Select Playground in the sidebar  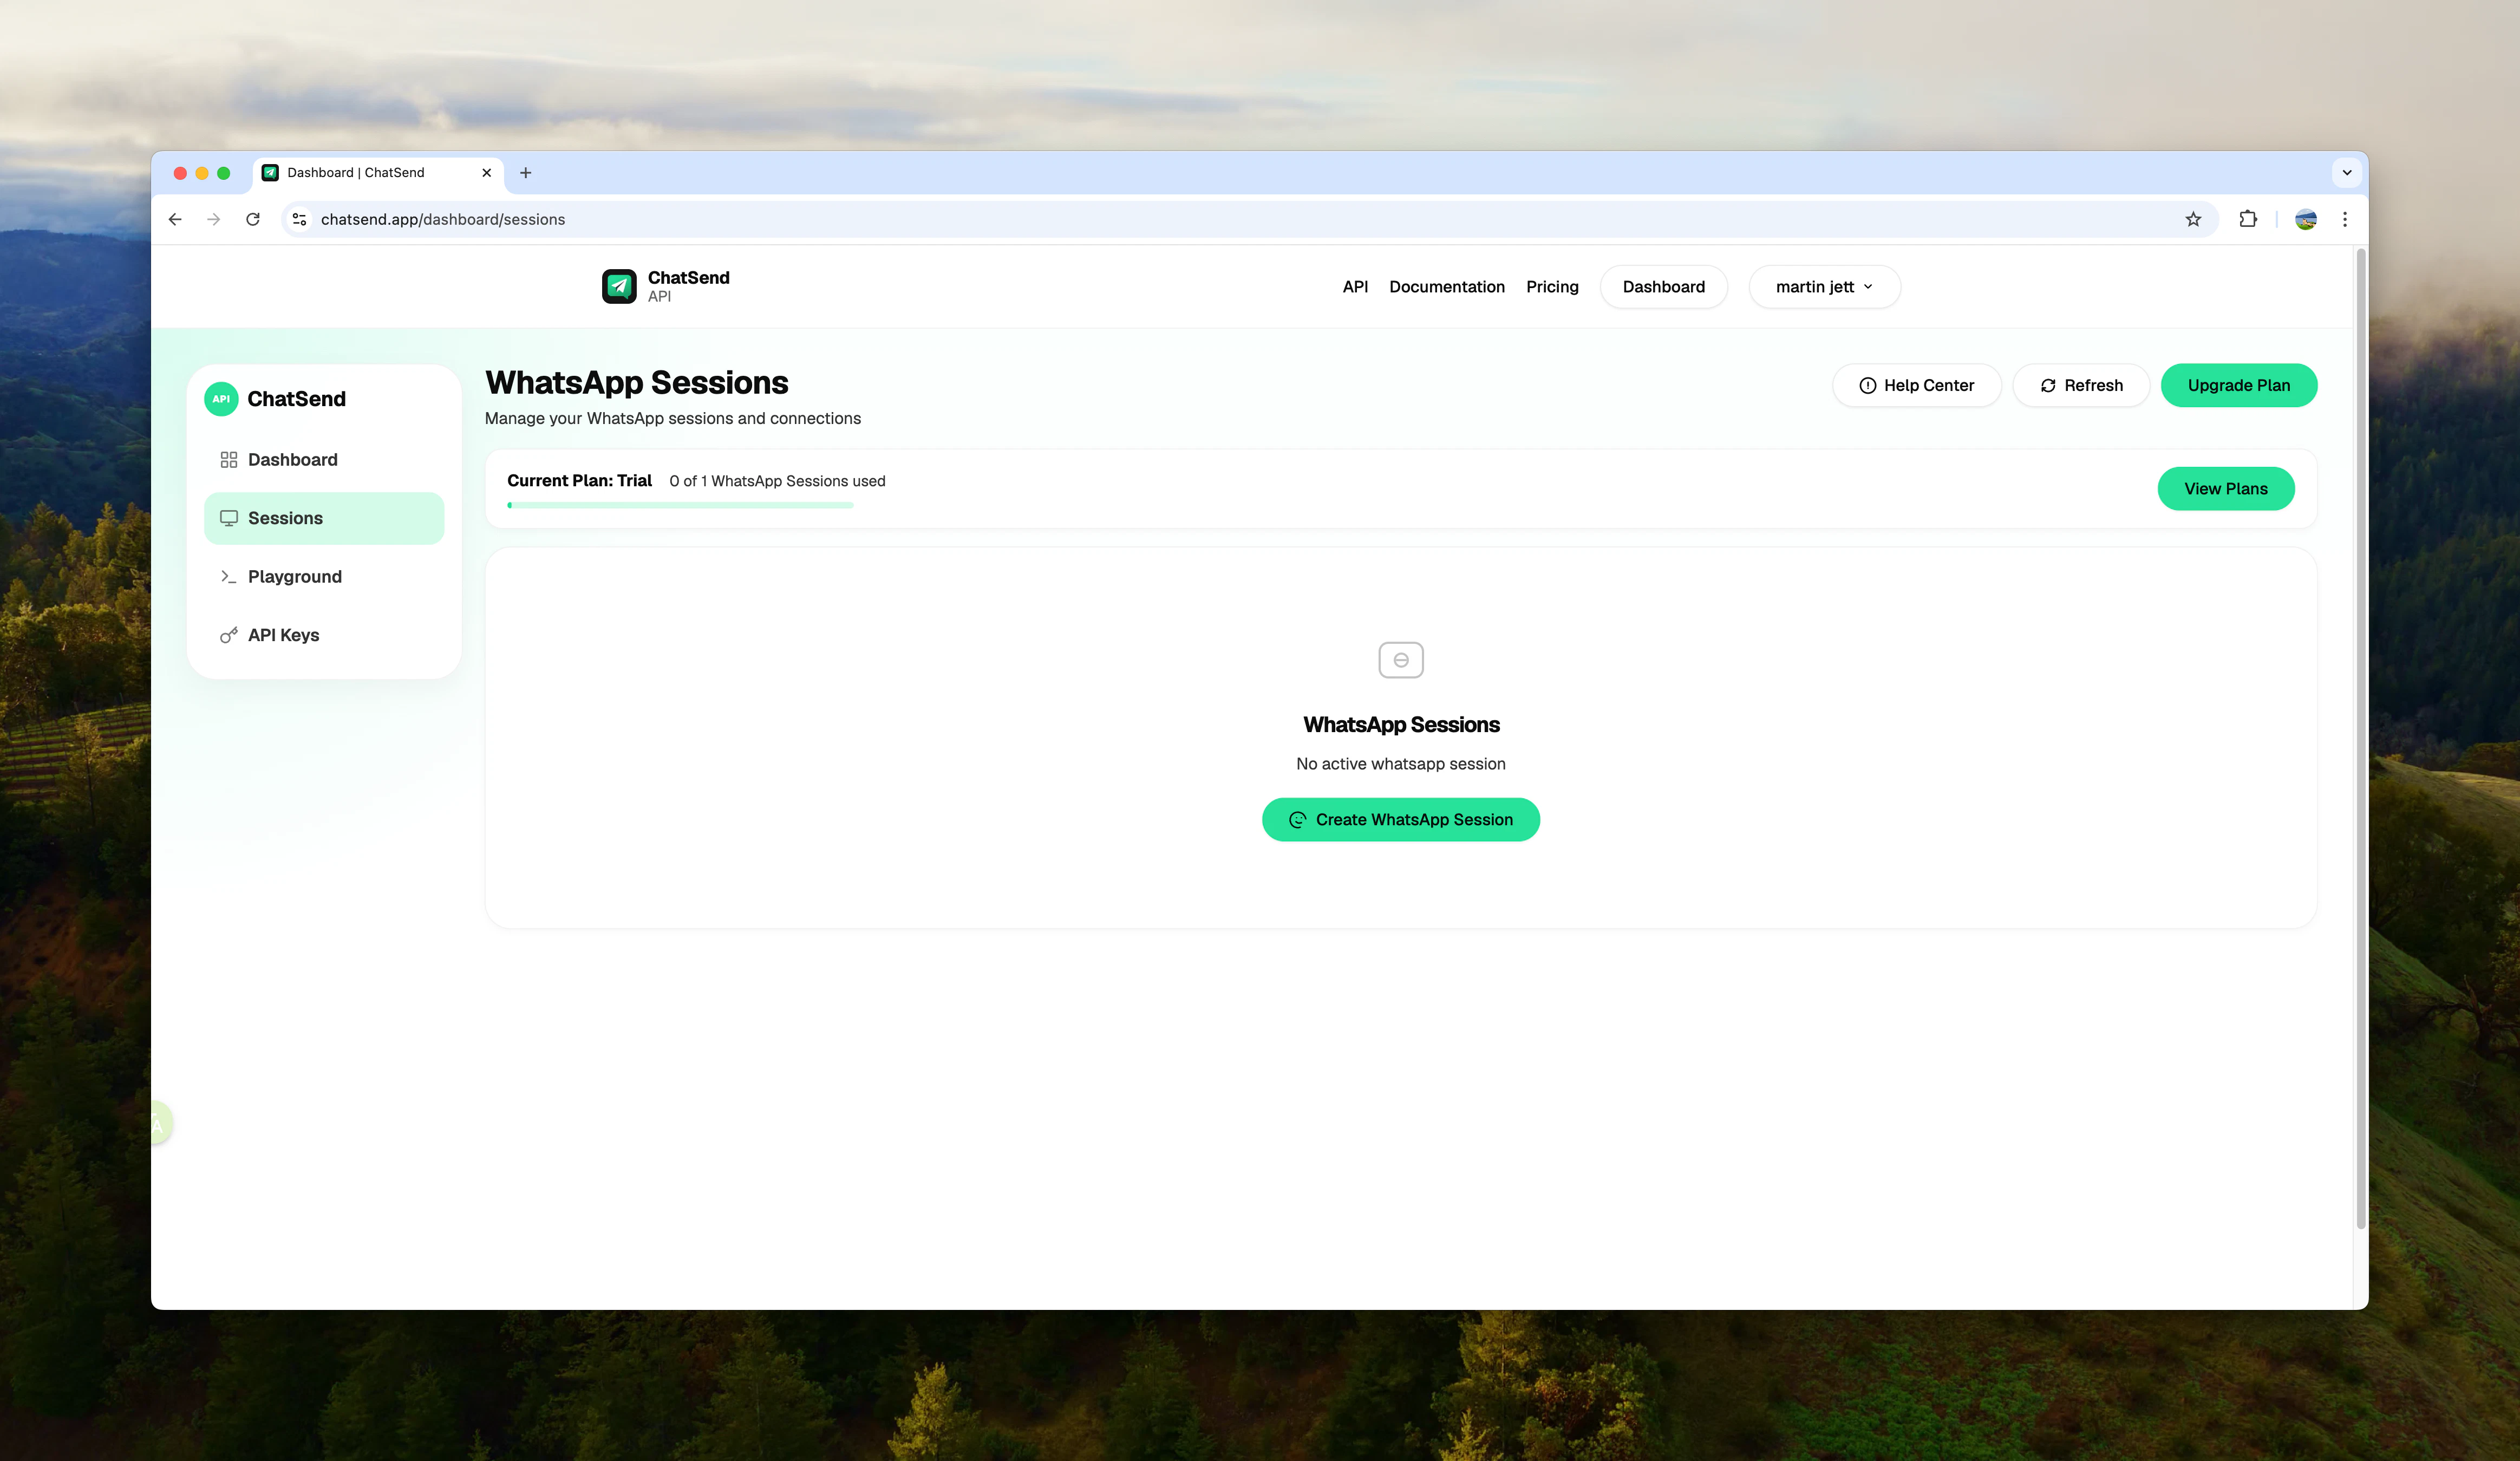(324, 576)
